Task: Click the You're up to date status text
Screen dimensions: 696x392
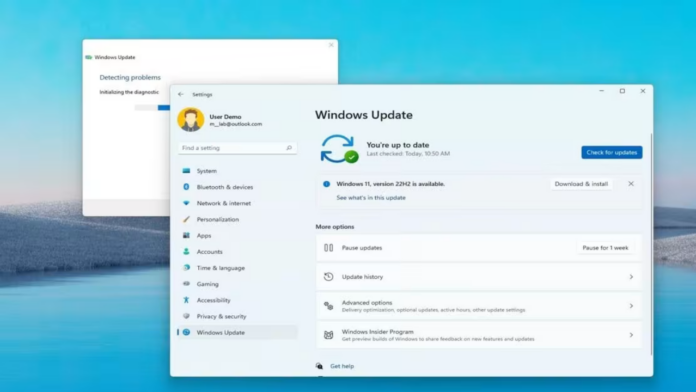Action: pyautogui.click(x=398, y=145)
